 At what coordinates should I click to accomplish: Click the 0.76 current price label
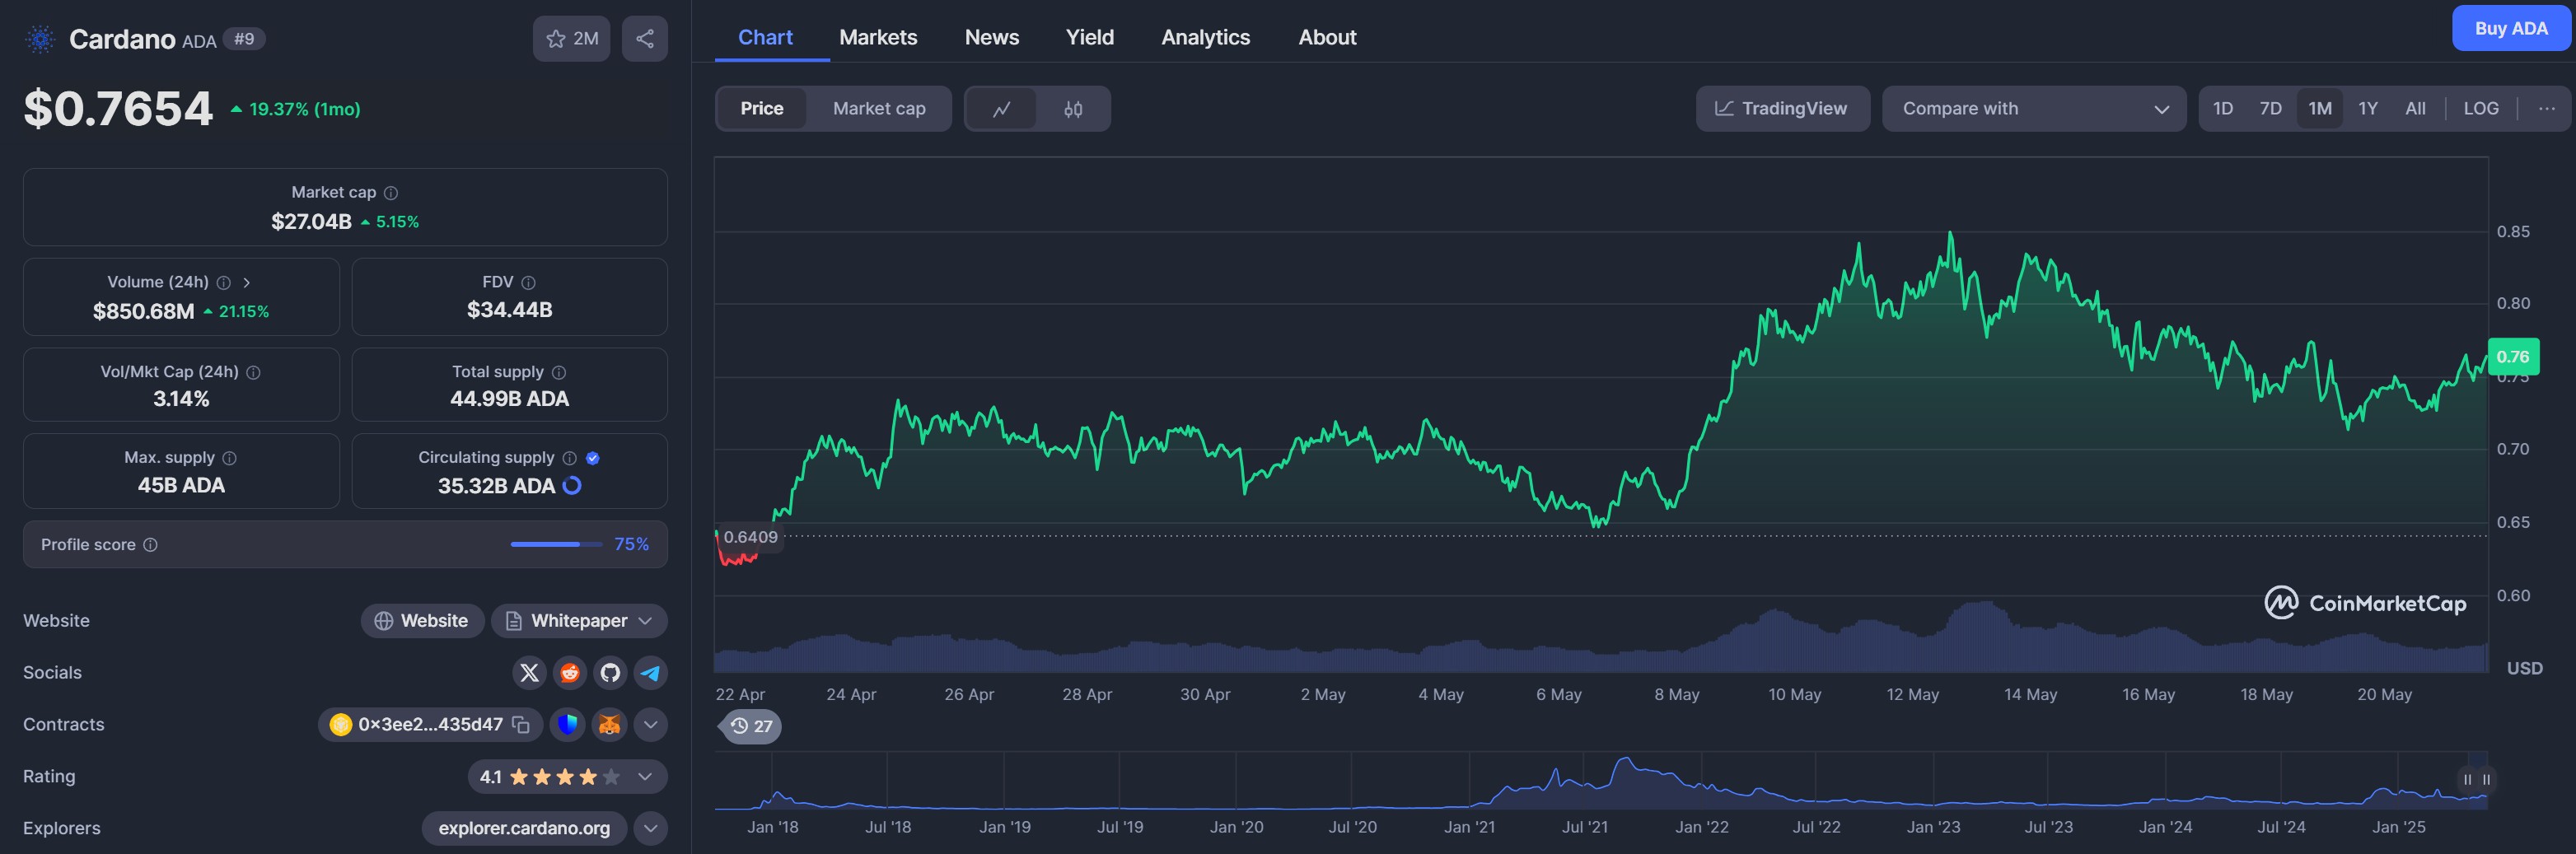pos(2513,357)
